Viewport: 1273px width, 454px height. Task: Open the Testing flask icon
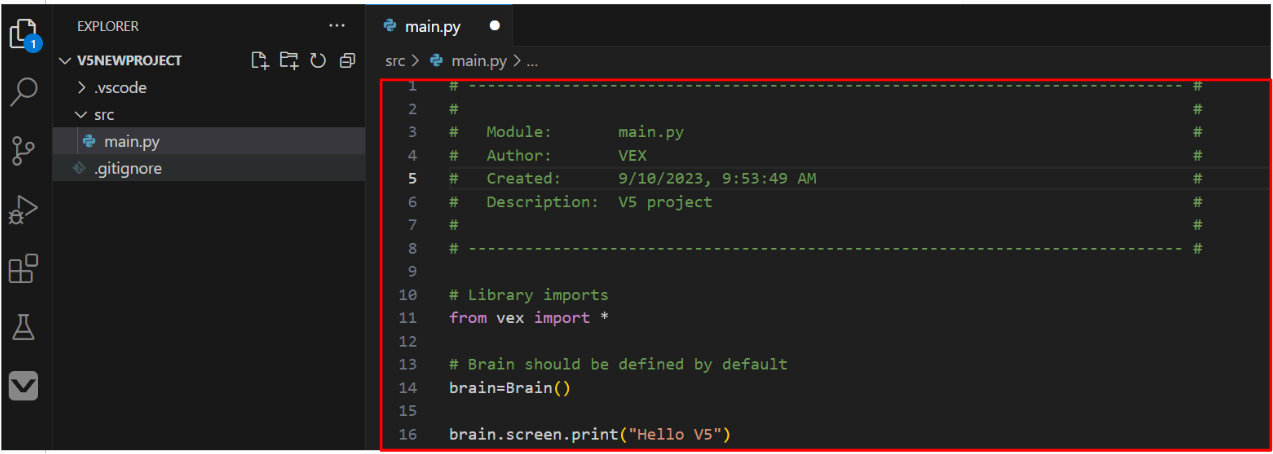pos(23,326)
